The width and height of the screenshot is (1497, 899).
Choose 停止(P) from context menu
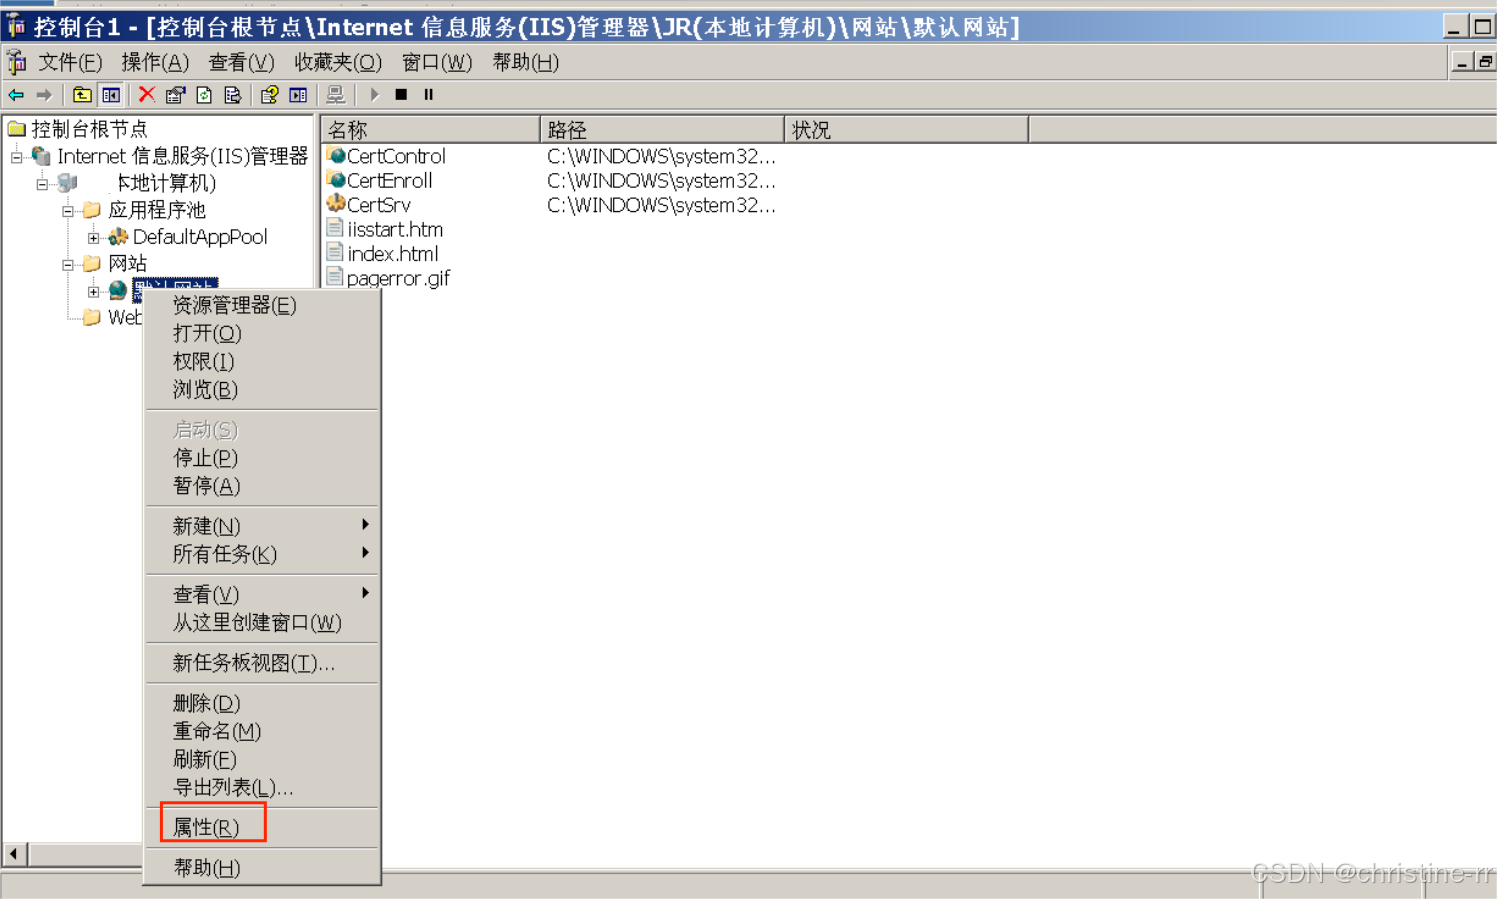(262, 457)
